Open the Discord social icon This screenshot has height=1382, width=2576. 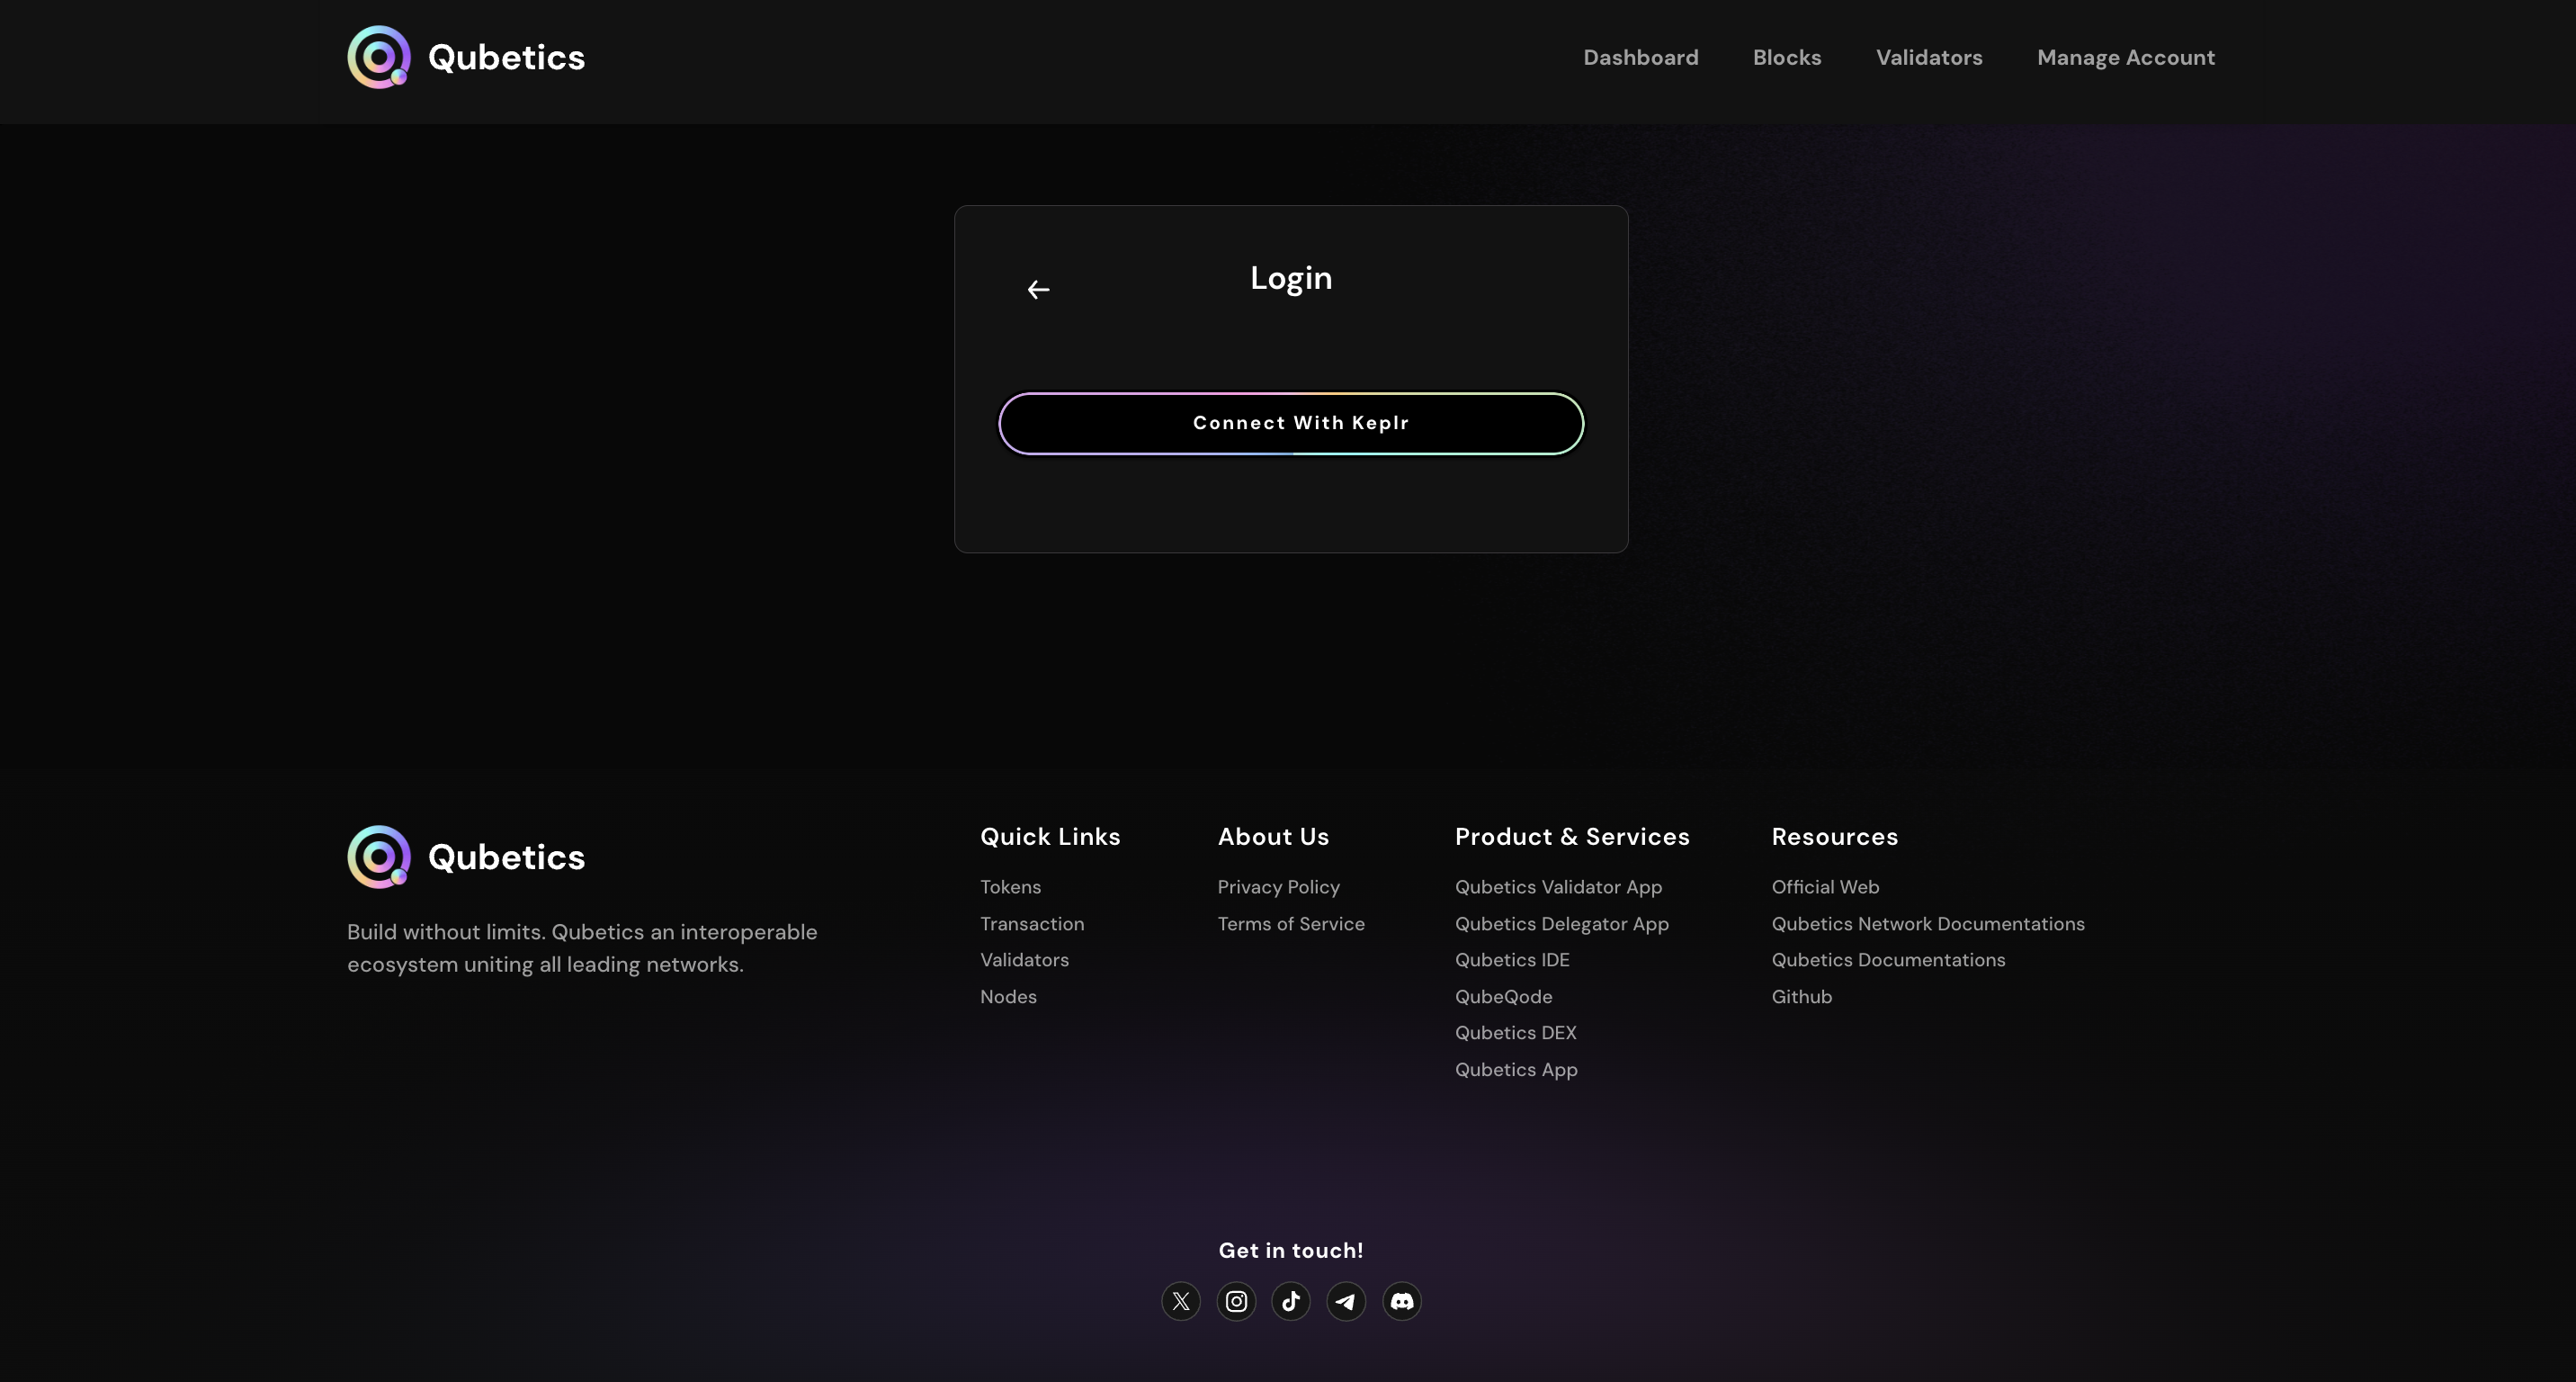pos(1401,1301)
